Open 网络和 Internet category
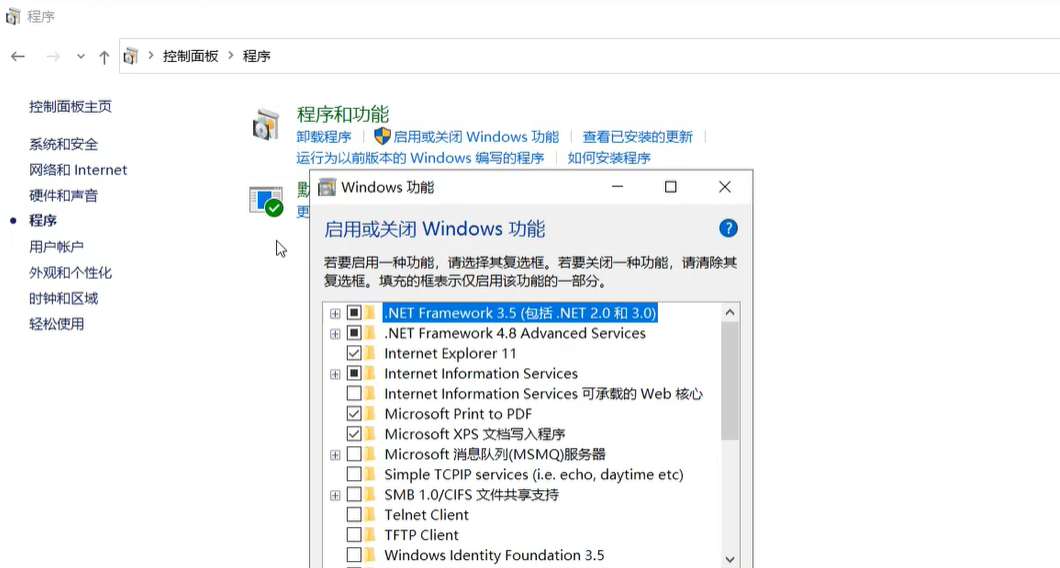This screenshot has width=1060, height=568. click(78, 170)
